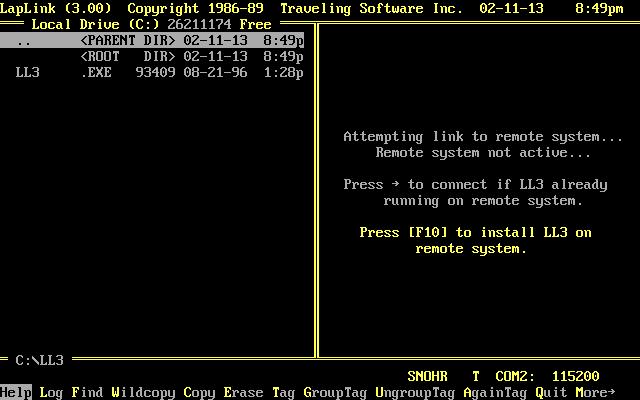Click the 02-11-13 date in the title bar
Screen dimensions: 640x400
(x=511, y=8)
